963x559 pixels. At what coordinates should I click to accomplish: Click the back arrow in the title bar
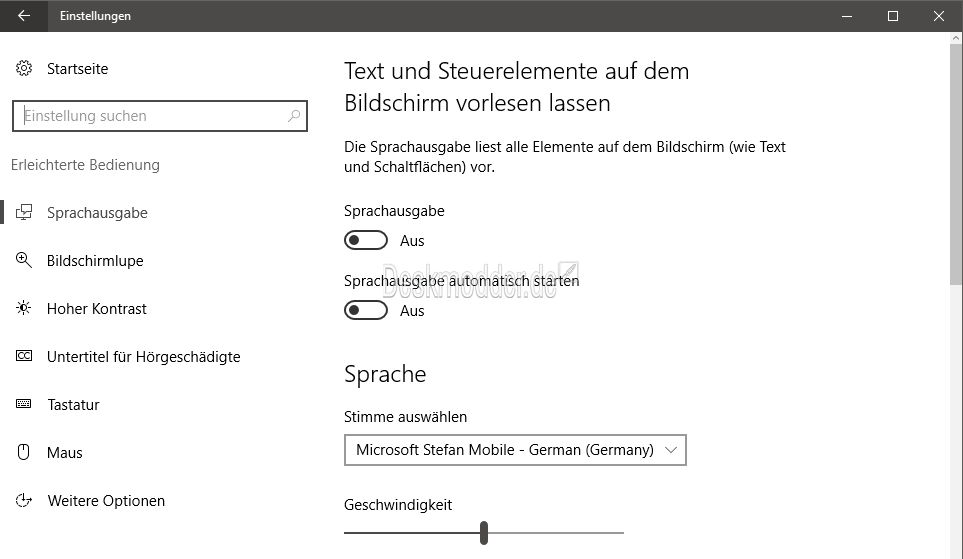(x=24, y=16)
